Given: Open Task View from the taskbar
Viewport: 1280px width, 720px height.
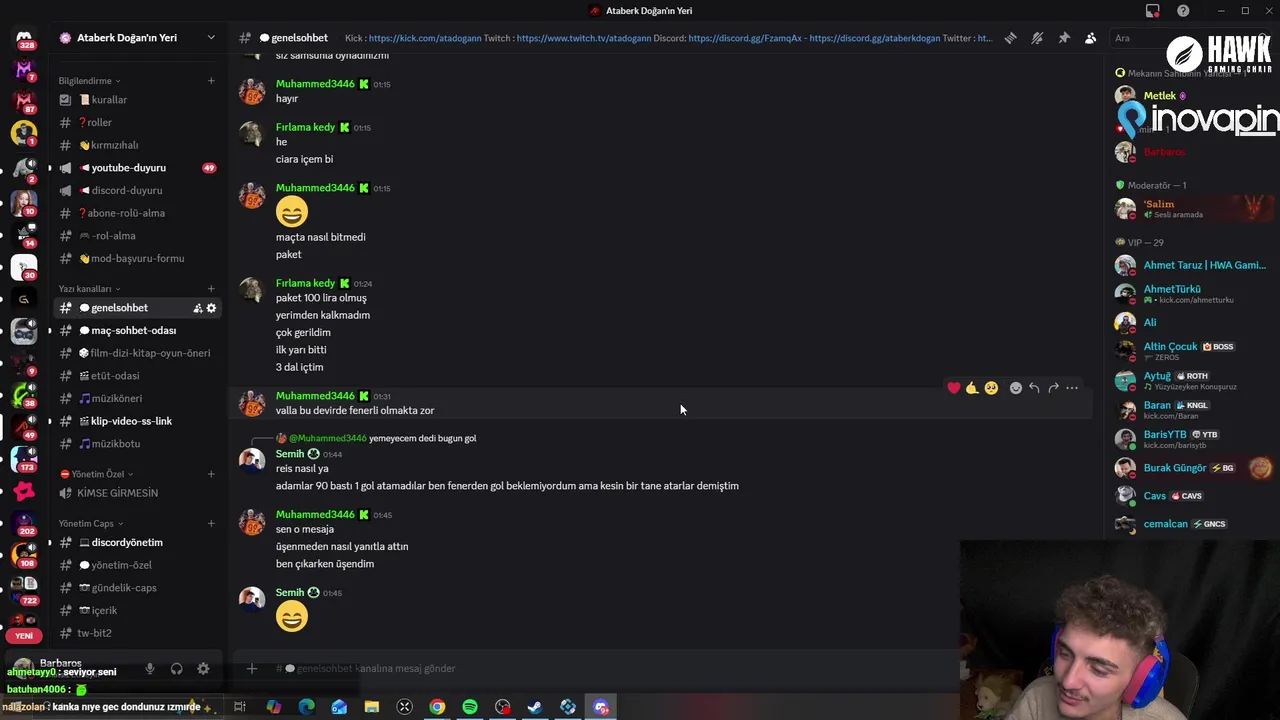Looking at the screenshot, I should (x=240, y=707).
